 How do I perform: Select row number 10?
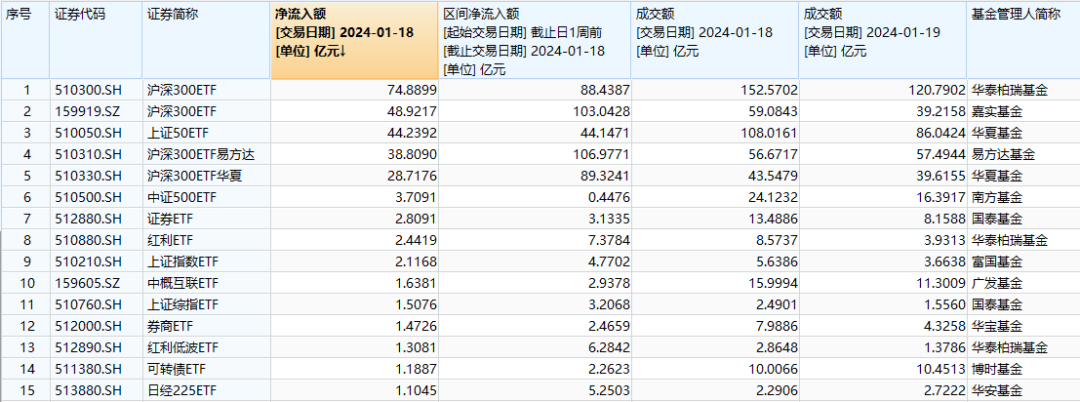point(26,284)
